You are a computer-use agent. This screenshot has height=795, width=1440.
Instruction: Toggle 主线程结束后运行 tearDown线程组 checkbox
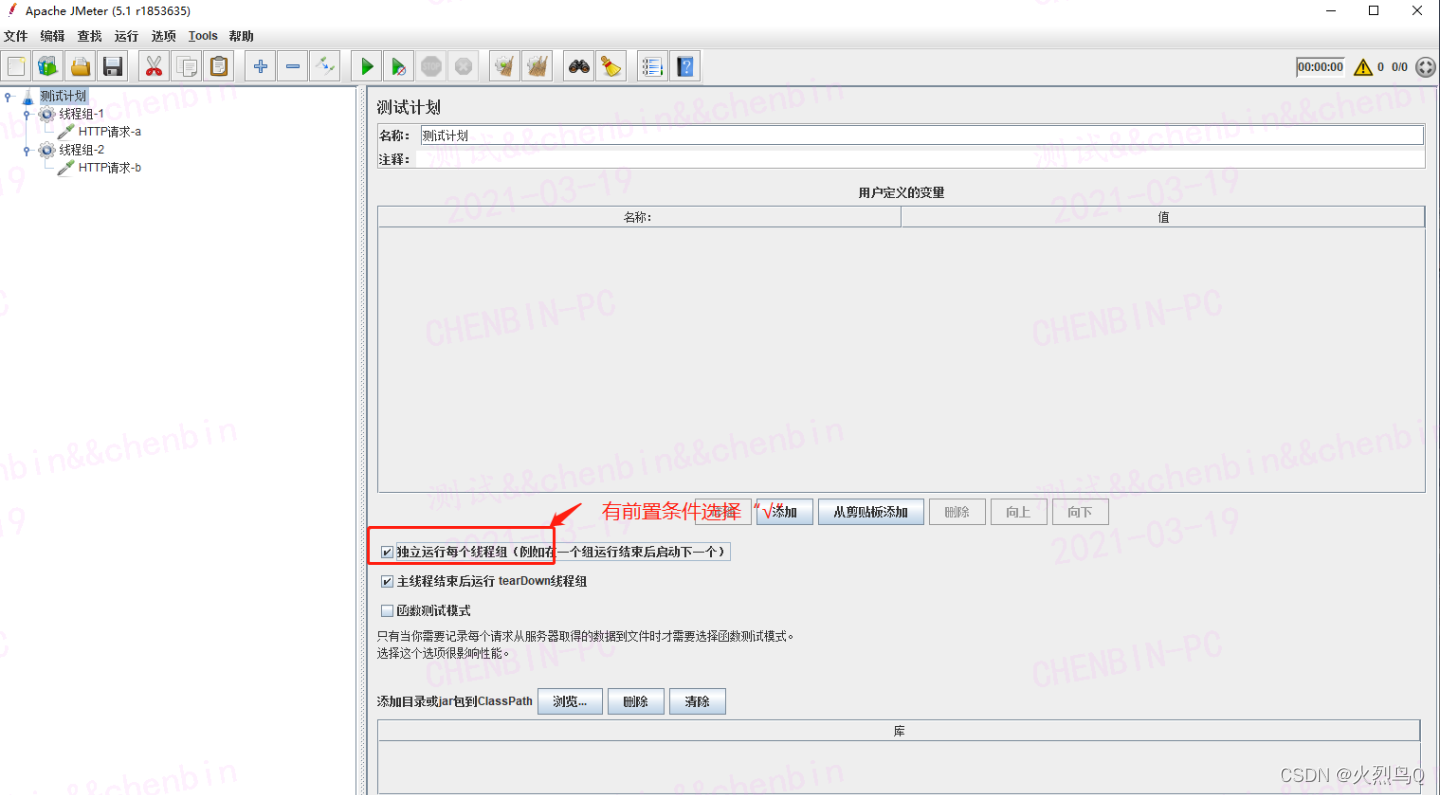(387, 581)
